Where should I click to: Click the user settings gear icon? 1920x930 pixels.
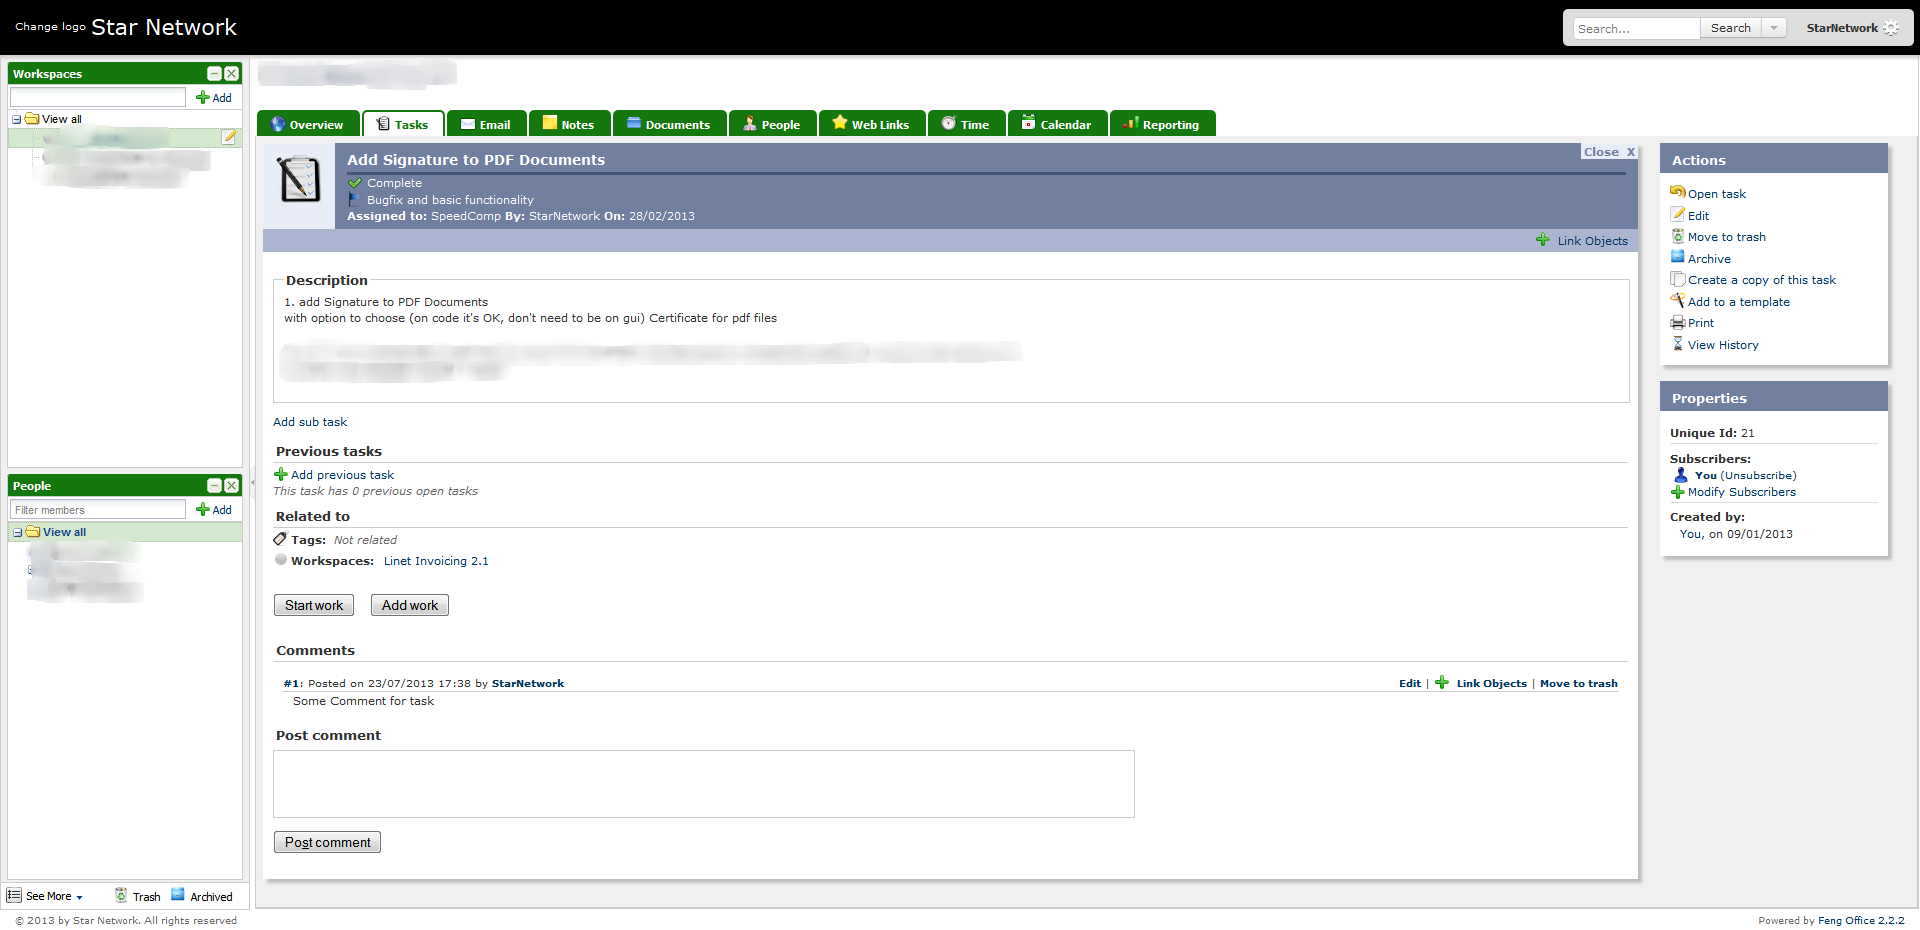(x=1891, y=28)
